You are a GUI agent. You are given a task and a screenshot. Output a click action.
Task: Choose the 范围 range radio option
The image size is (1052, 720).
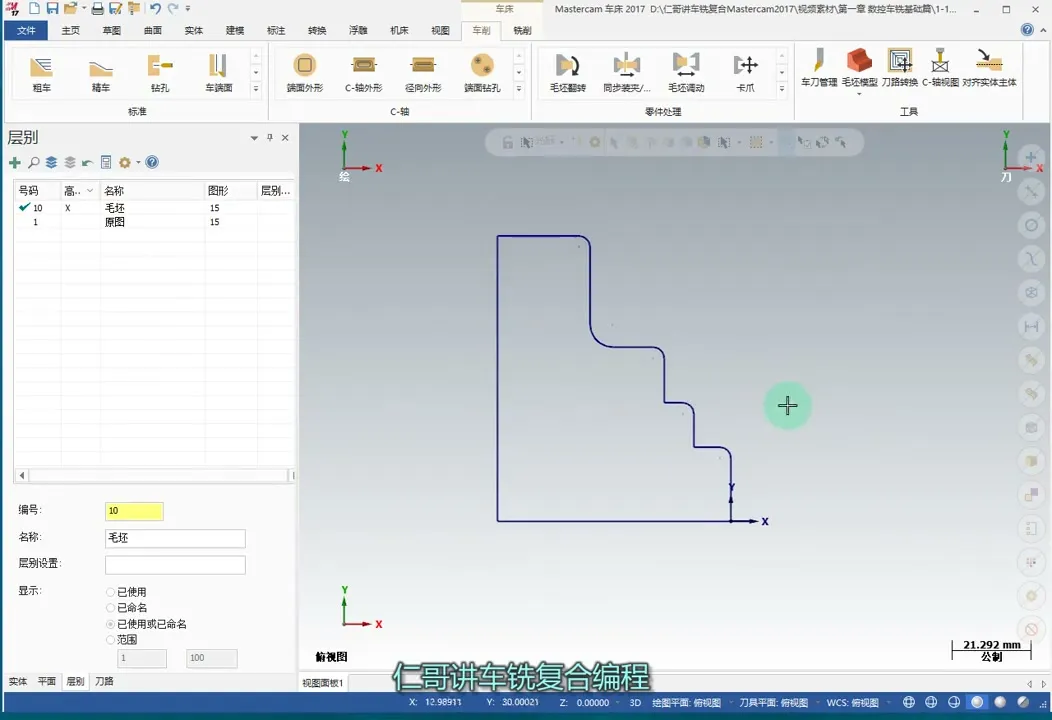(x=111, y=640)
